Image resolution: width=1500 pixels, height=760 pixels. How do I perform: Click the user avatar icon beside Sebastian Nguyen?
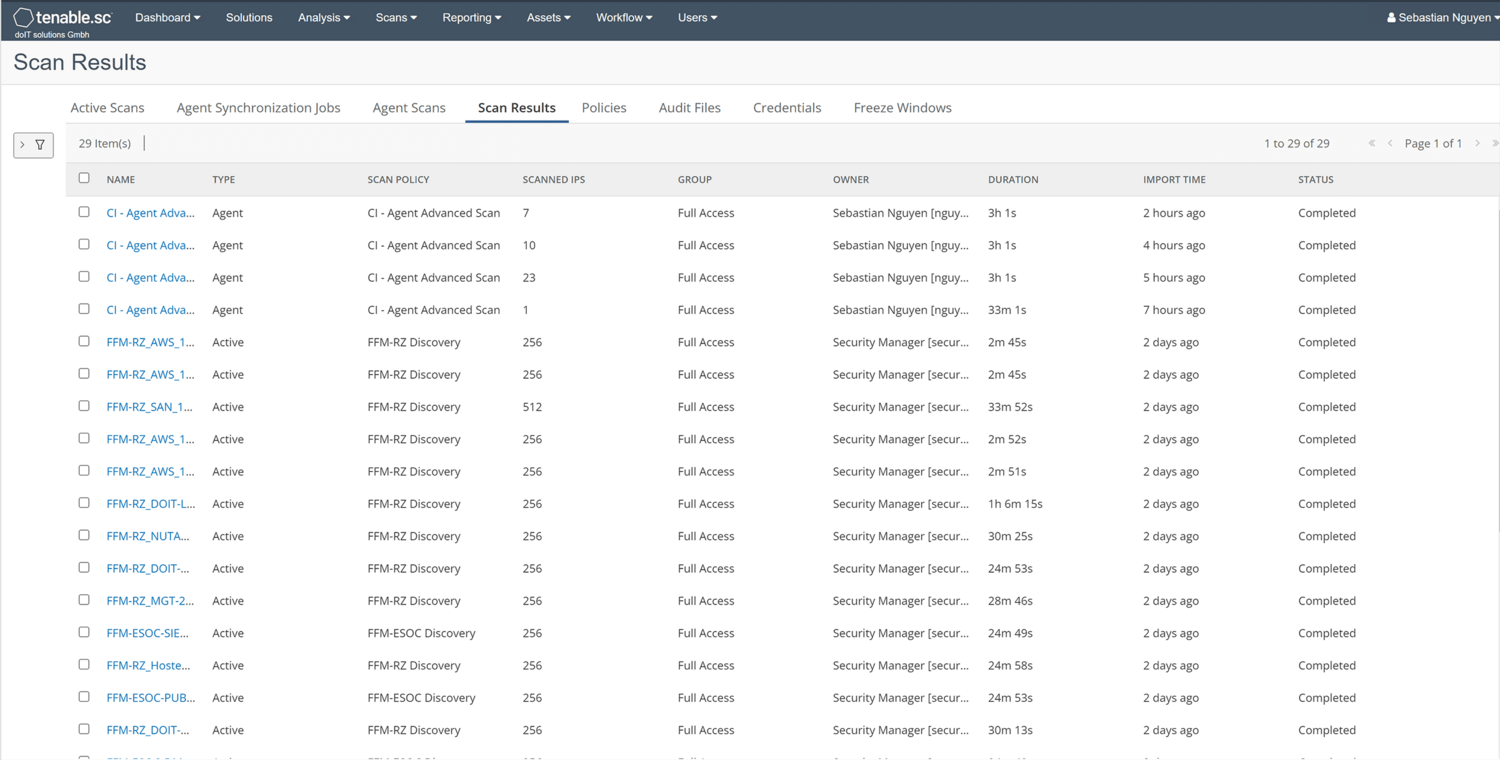1391,18
